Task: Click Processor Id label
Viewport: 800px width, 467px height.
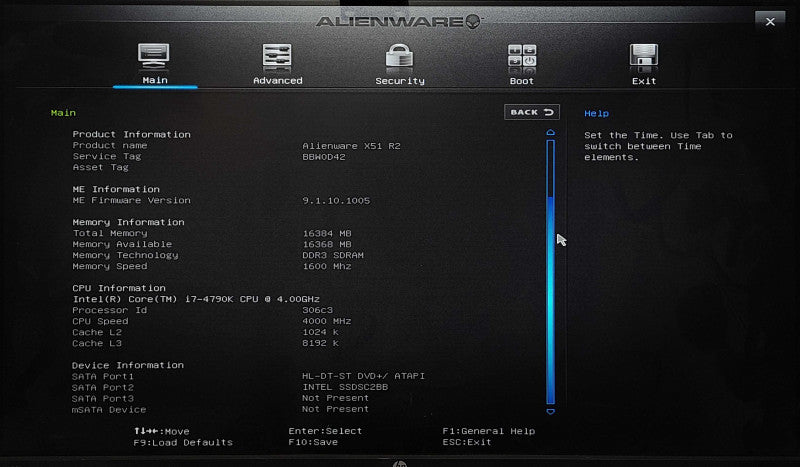Action: pyautogui.click(x=110, y=310)
